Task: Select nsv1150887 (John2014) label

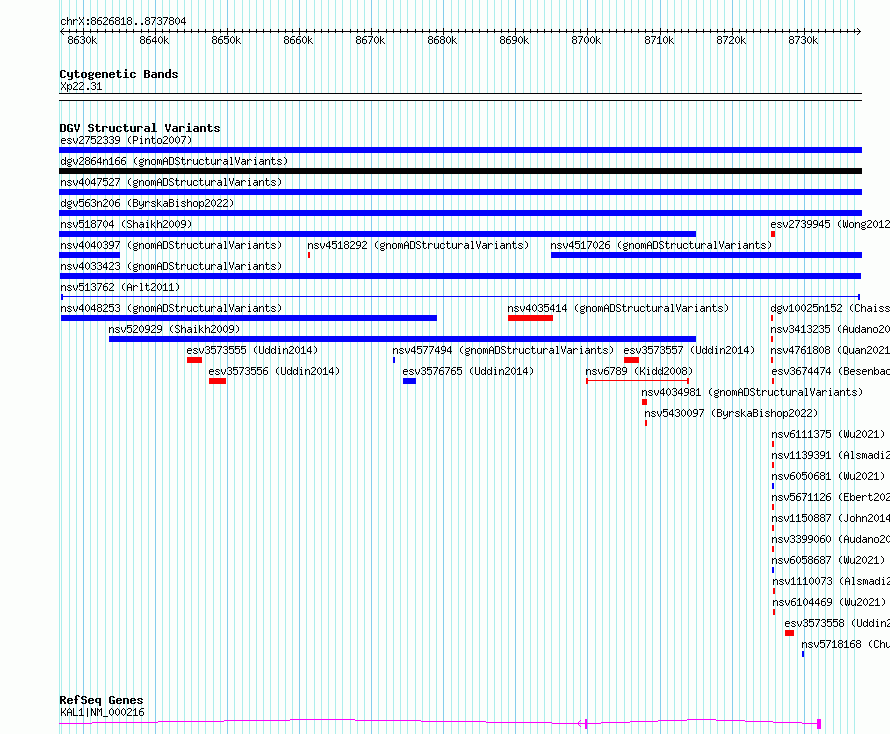Action: [830, 518]
